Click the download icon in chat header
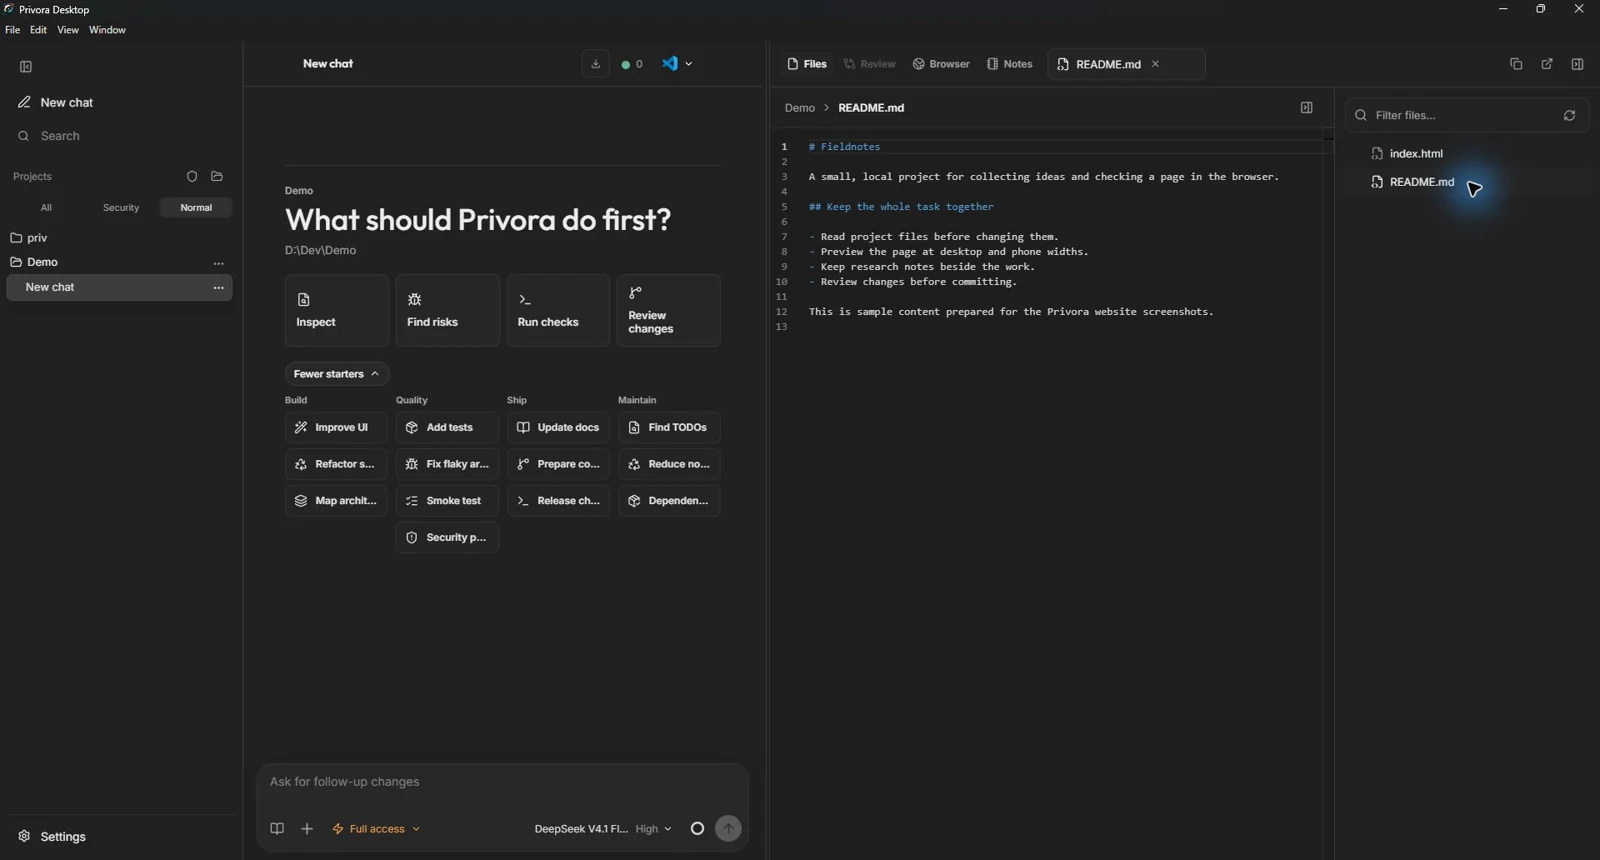1600x860 pixels. tap(596, 64)
